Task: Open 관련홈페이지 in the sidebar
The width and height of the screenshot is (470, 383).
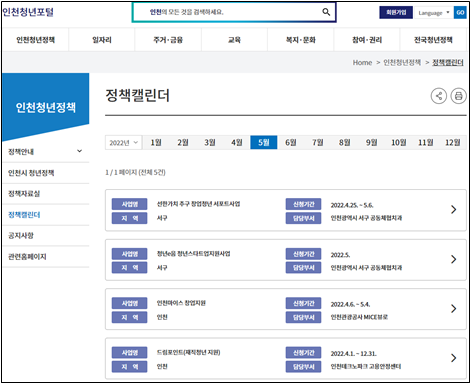Action: [27, 257]
